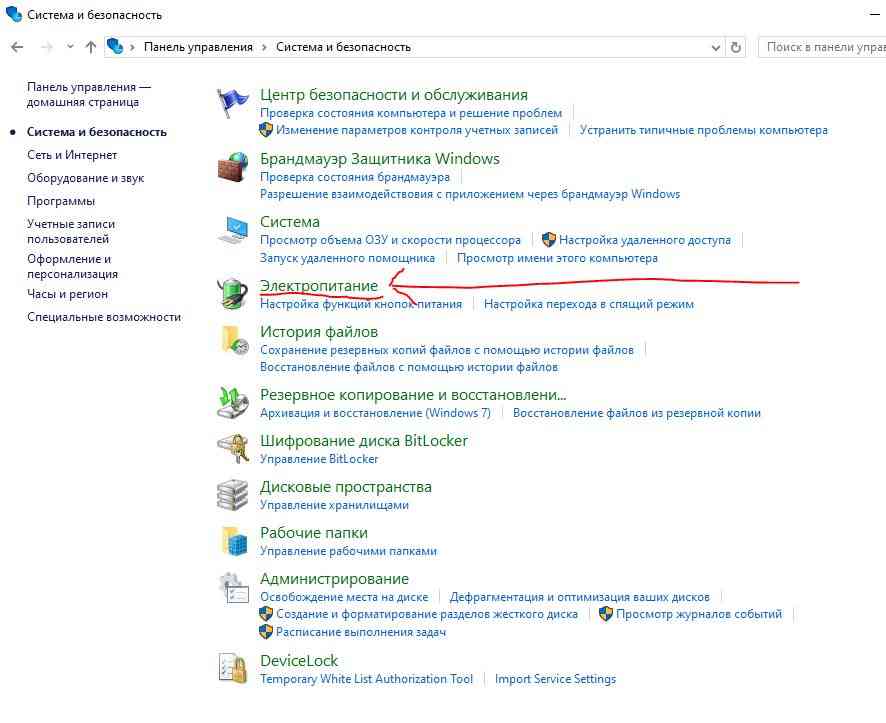Go up one level with up arrow

coord(90,47)
